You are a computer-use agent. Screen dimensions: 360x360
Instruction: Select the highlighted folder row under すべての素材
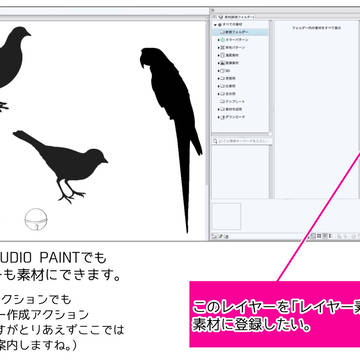240,32
